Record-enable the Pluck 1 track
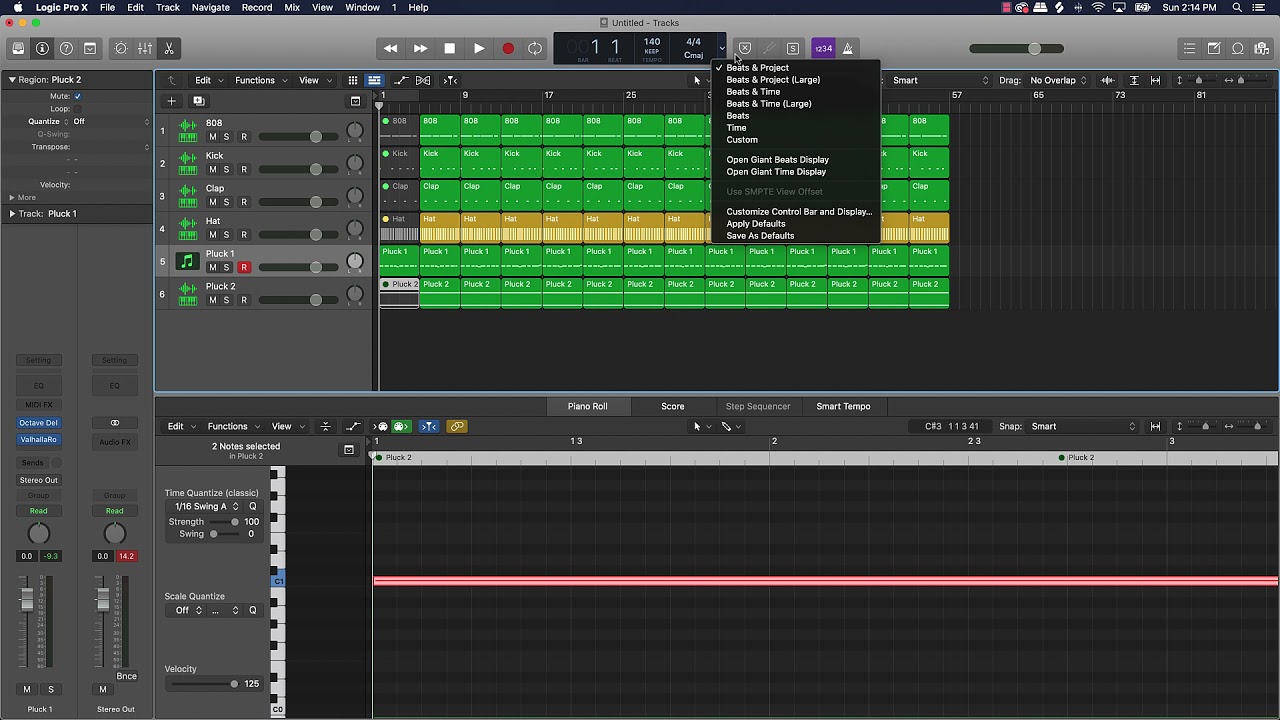 [x=244, y=267]
